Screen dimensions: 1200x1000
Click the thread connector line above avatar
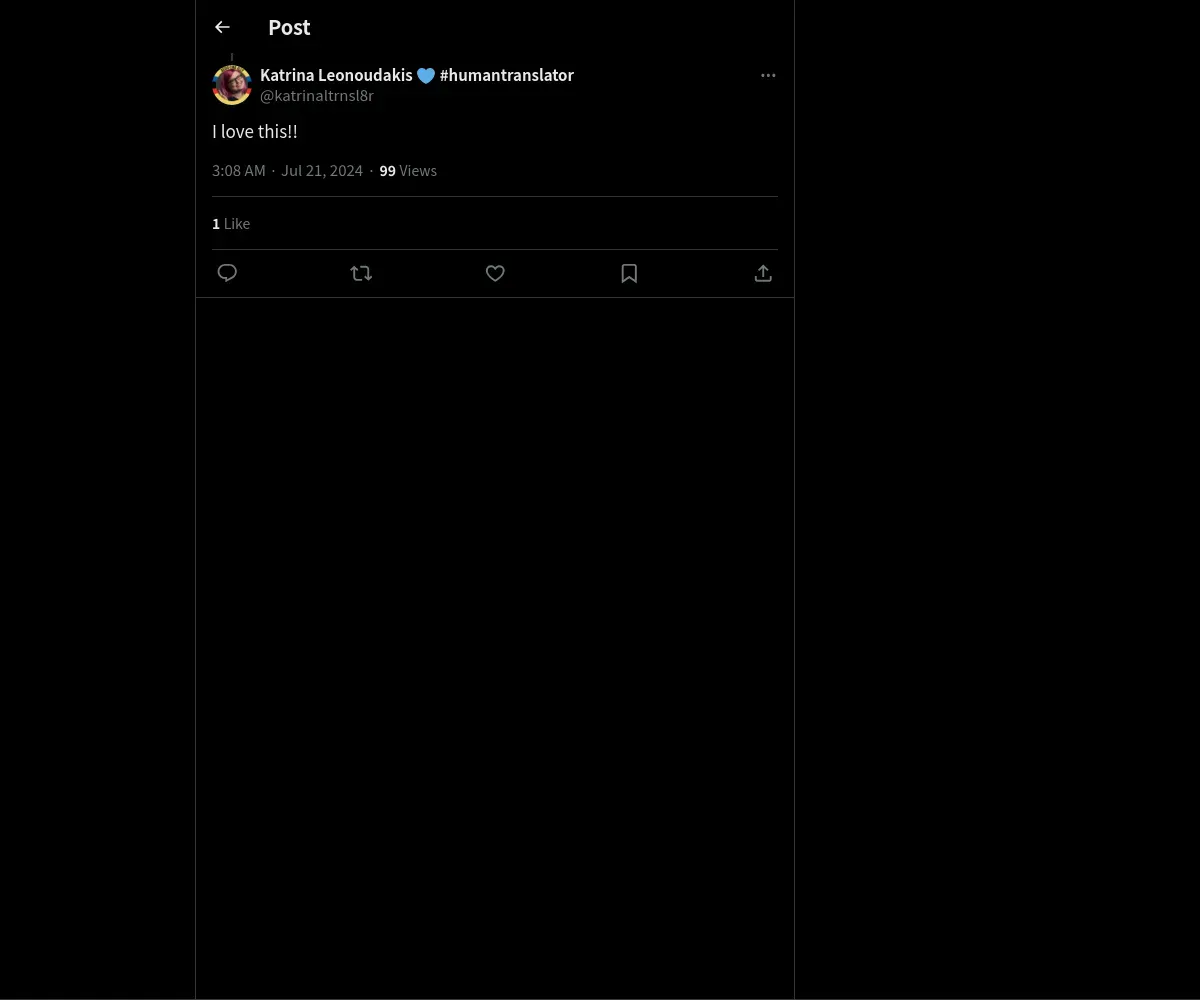tap(232, 58)
